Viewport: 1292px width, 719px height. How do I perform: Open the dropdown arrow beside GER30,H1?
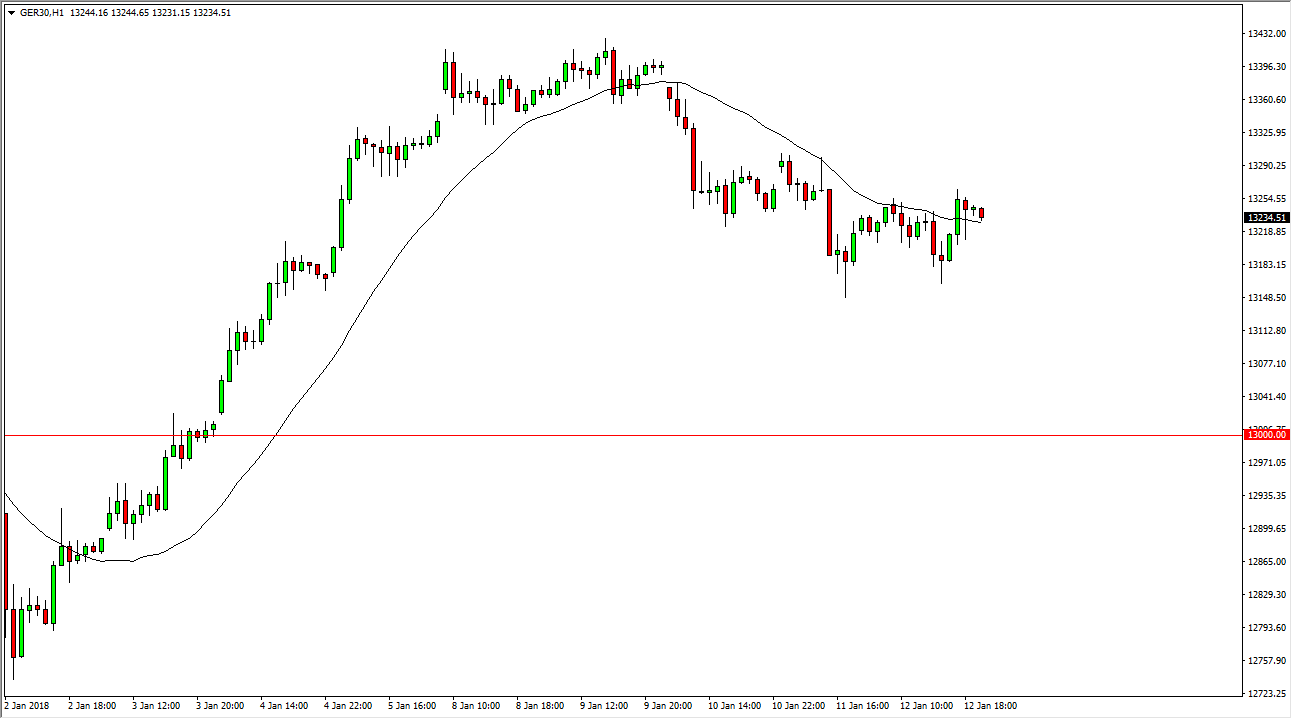click(x=10, y=13)
